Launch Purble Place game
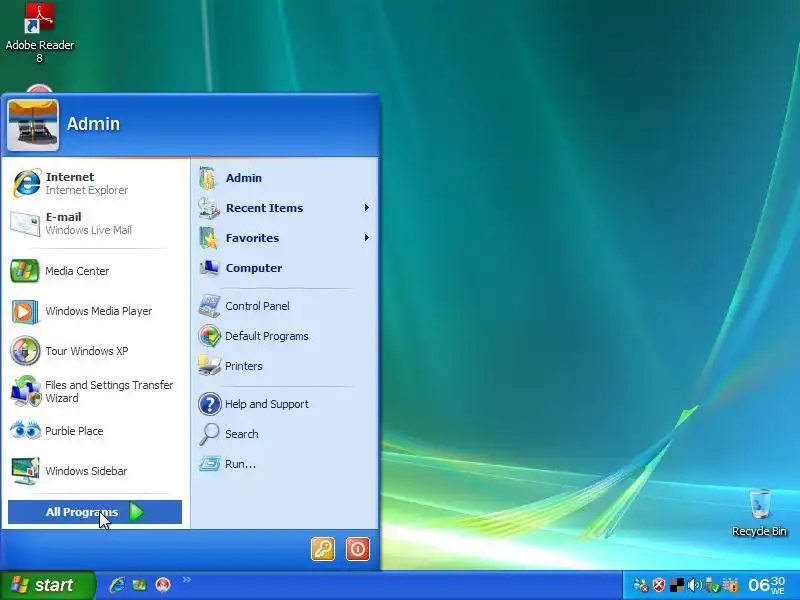This screenshot has height=600, width=800. pos(95,431)
